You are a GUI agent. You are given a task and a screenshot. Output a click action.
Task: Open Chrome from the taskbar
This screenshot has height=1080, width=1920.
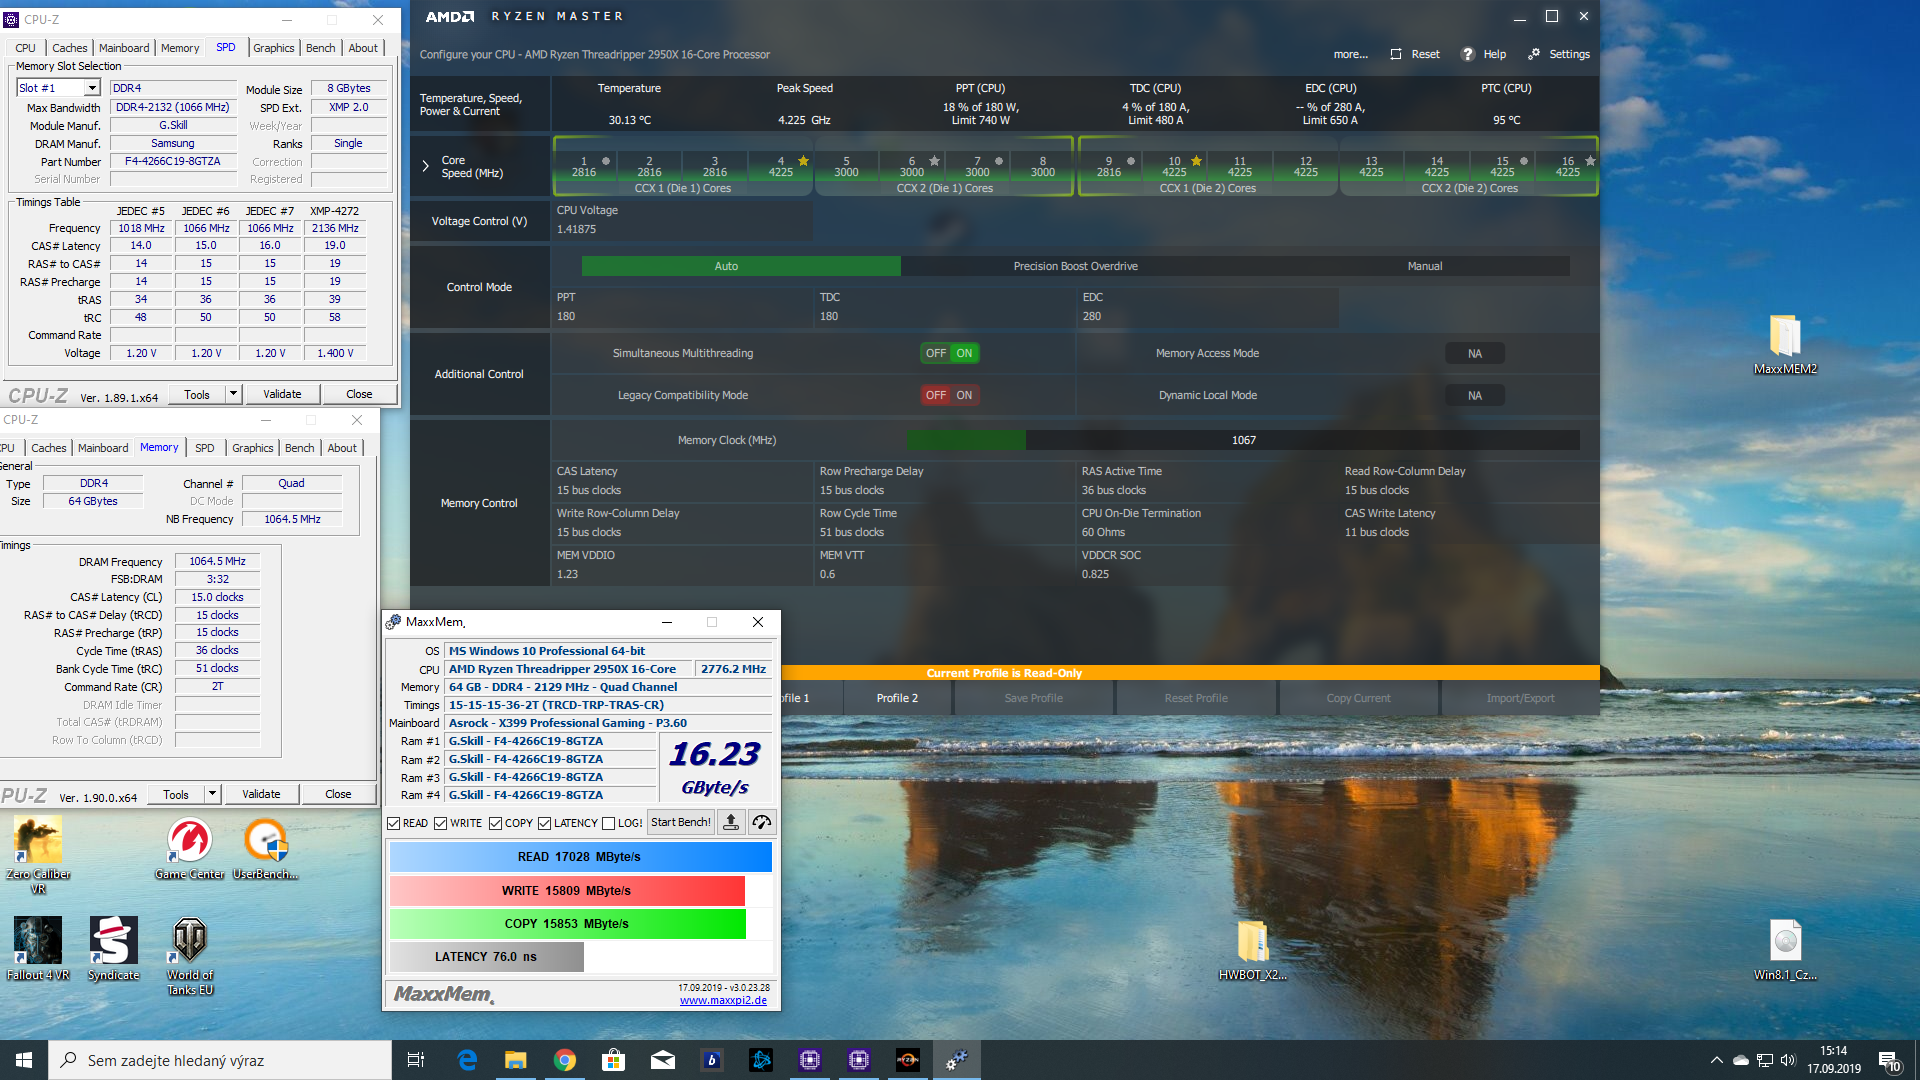pos(565,1060)
